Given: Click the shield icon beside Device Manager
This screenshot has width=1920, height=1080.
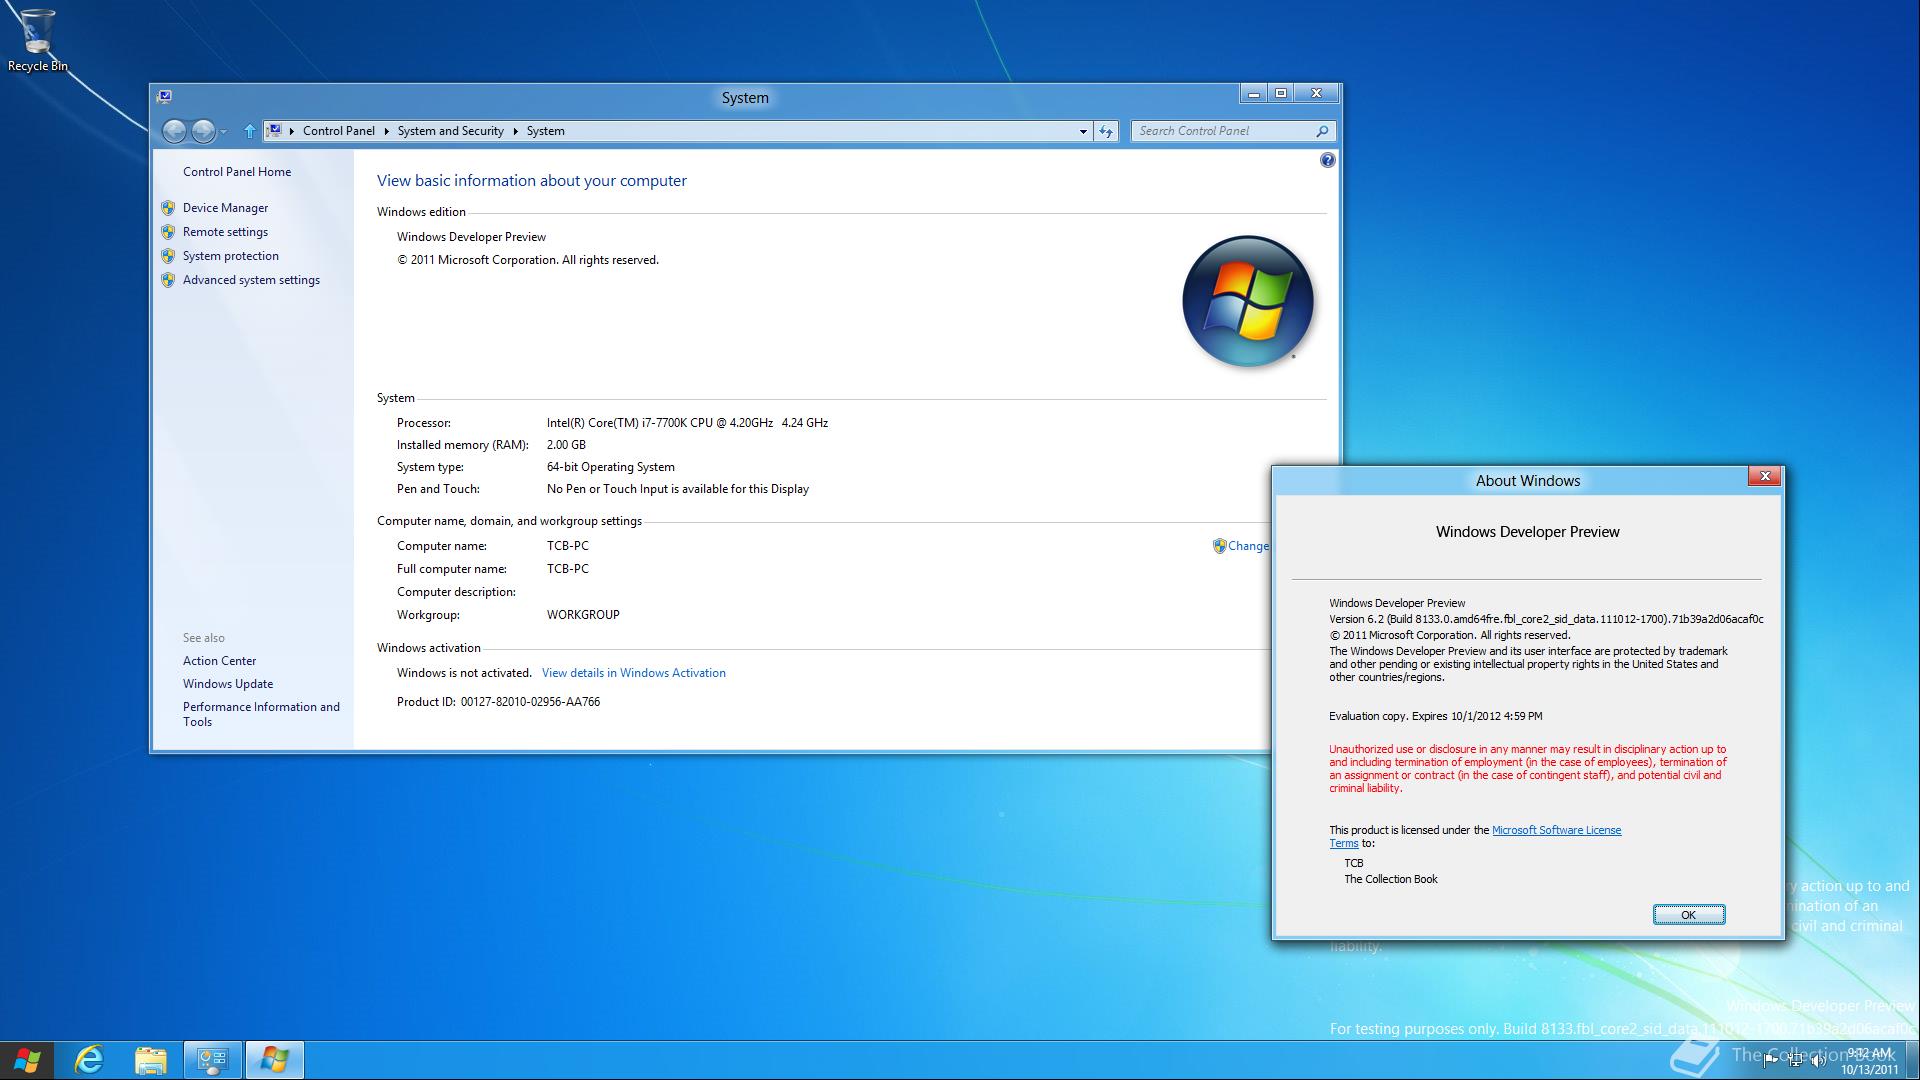Looking at the screenshot, I should [x=168, y=208].
